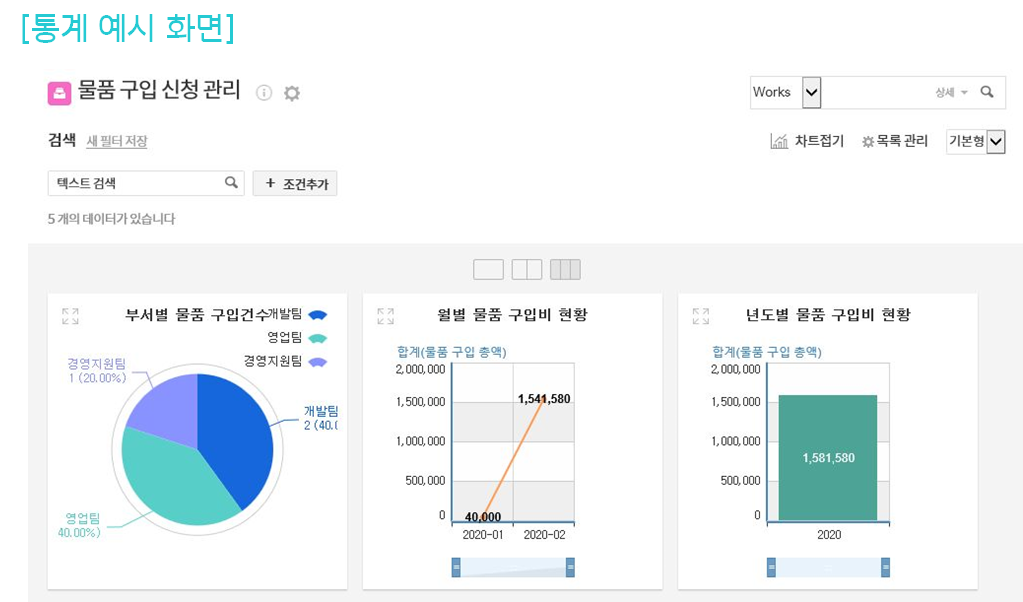
Task: Open the 기본형 view type dropdown
Action: click(x=995, y=142)
